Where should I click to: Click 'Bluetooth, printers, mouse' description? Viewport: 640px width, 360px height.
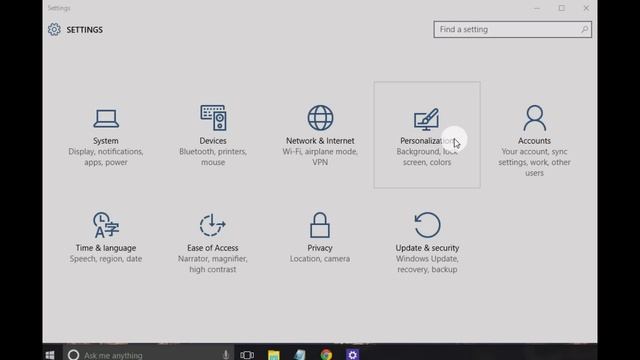(213, 157)
